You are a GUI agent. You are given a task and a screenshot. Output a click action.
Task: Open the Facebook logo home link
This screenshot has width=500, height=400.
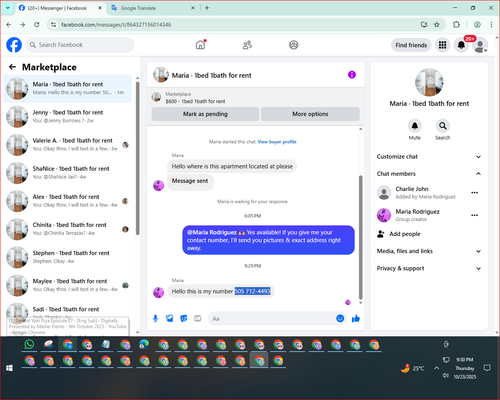(14, 45)
